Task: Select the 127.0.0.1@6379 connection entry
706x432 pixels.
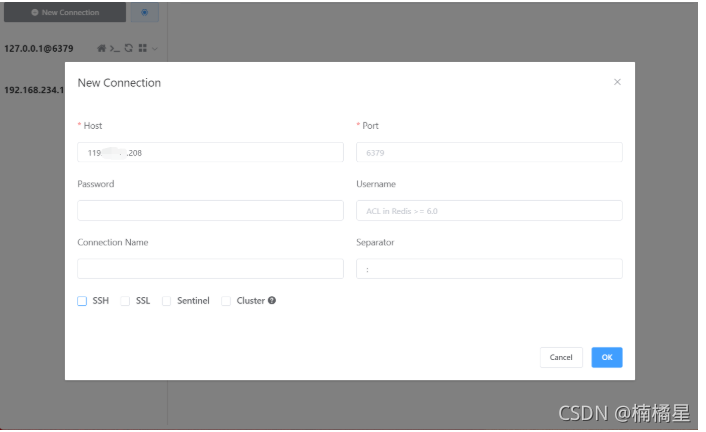Action: pos(39,48)
